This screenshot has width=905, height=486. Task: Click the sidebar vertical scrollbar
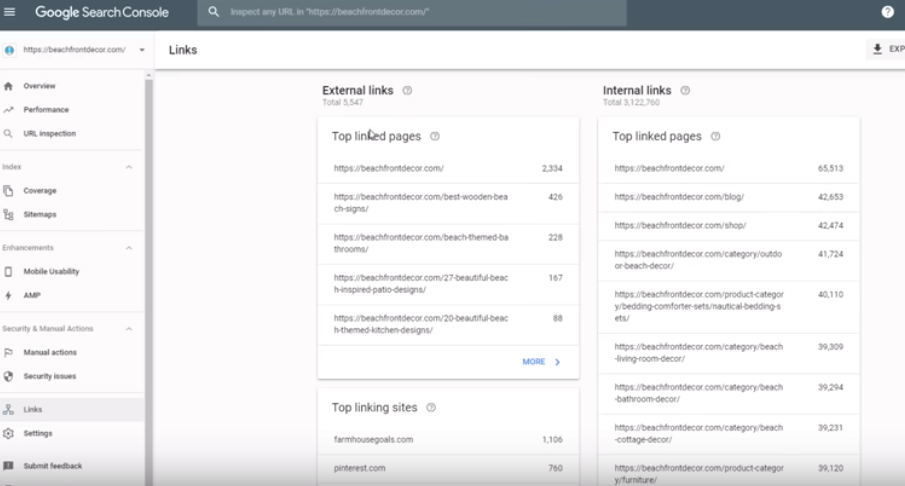[148, 283]
